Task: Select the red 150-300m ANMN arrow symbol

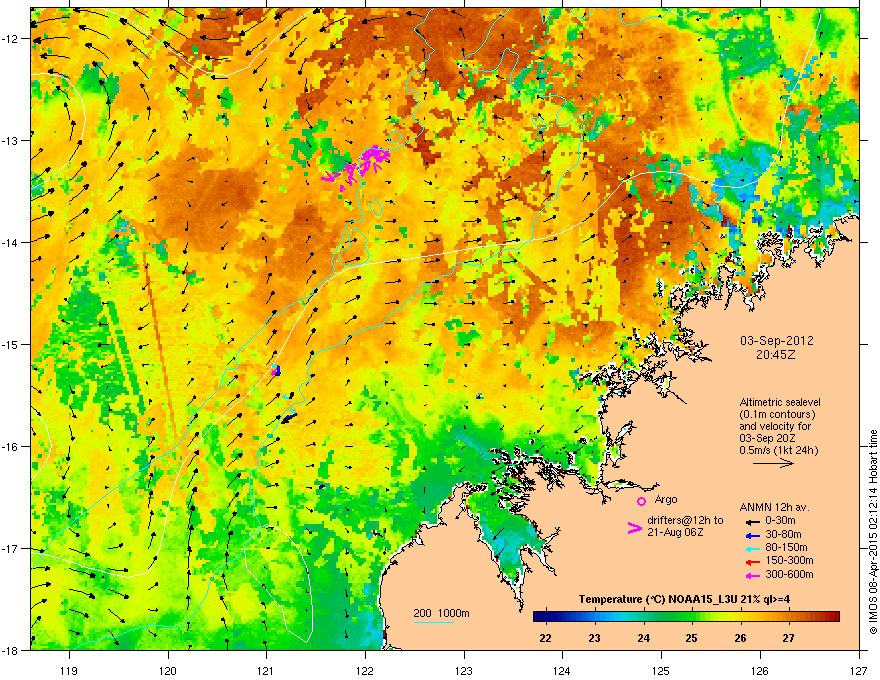Action: [x=753, y=562]
